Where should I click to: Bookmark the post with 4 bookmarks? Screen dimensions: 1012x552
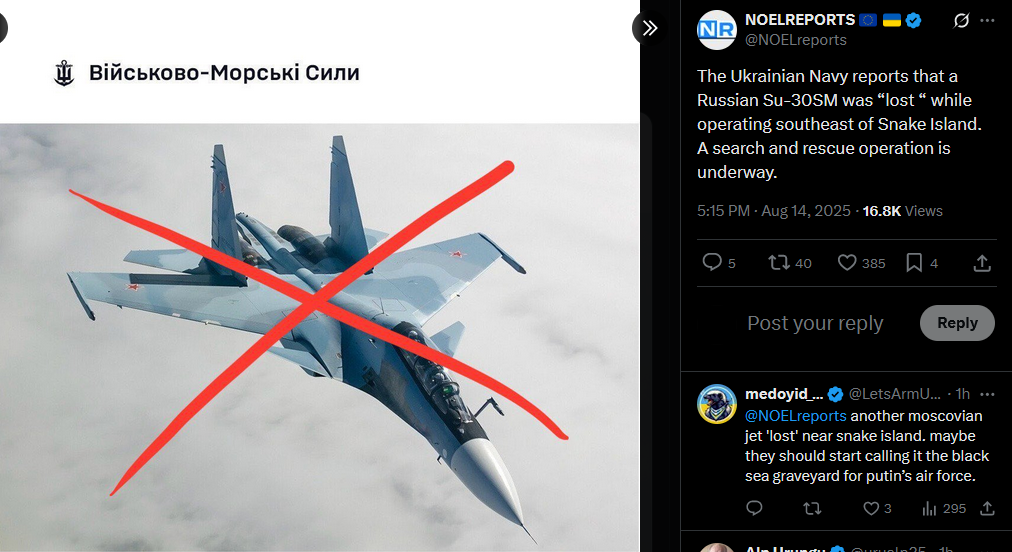click(922, 263)
